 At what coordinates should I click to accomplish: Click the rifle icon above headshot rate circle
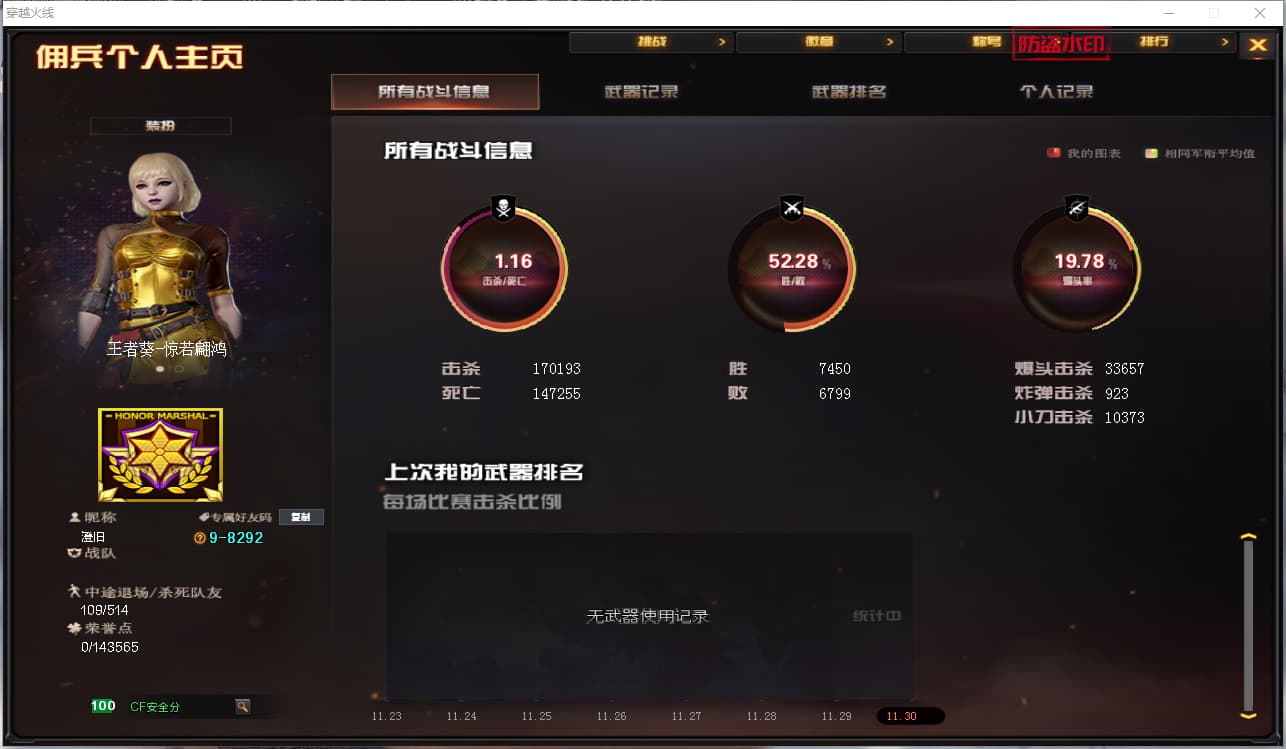pyautogui.click(x=1077, y=209)
